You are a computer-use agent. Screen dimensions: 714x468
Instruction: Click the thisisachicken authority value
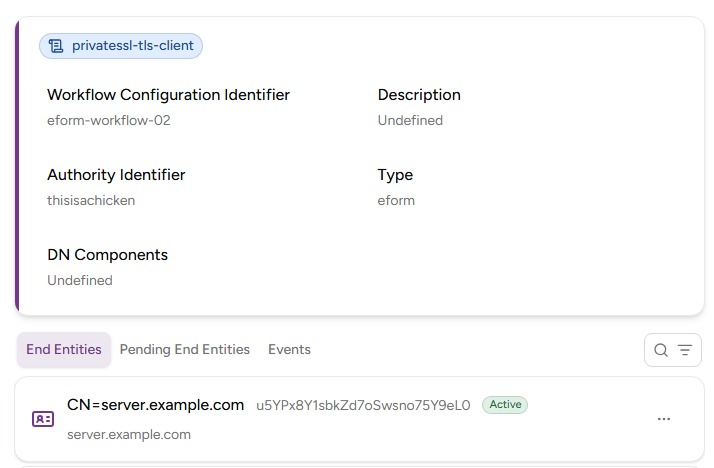[x=91, y=201]
